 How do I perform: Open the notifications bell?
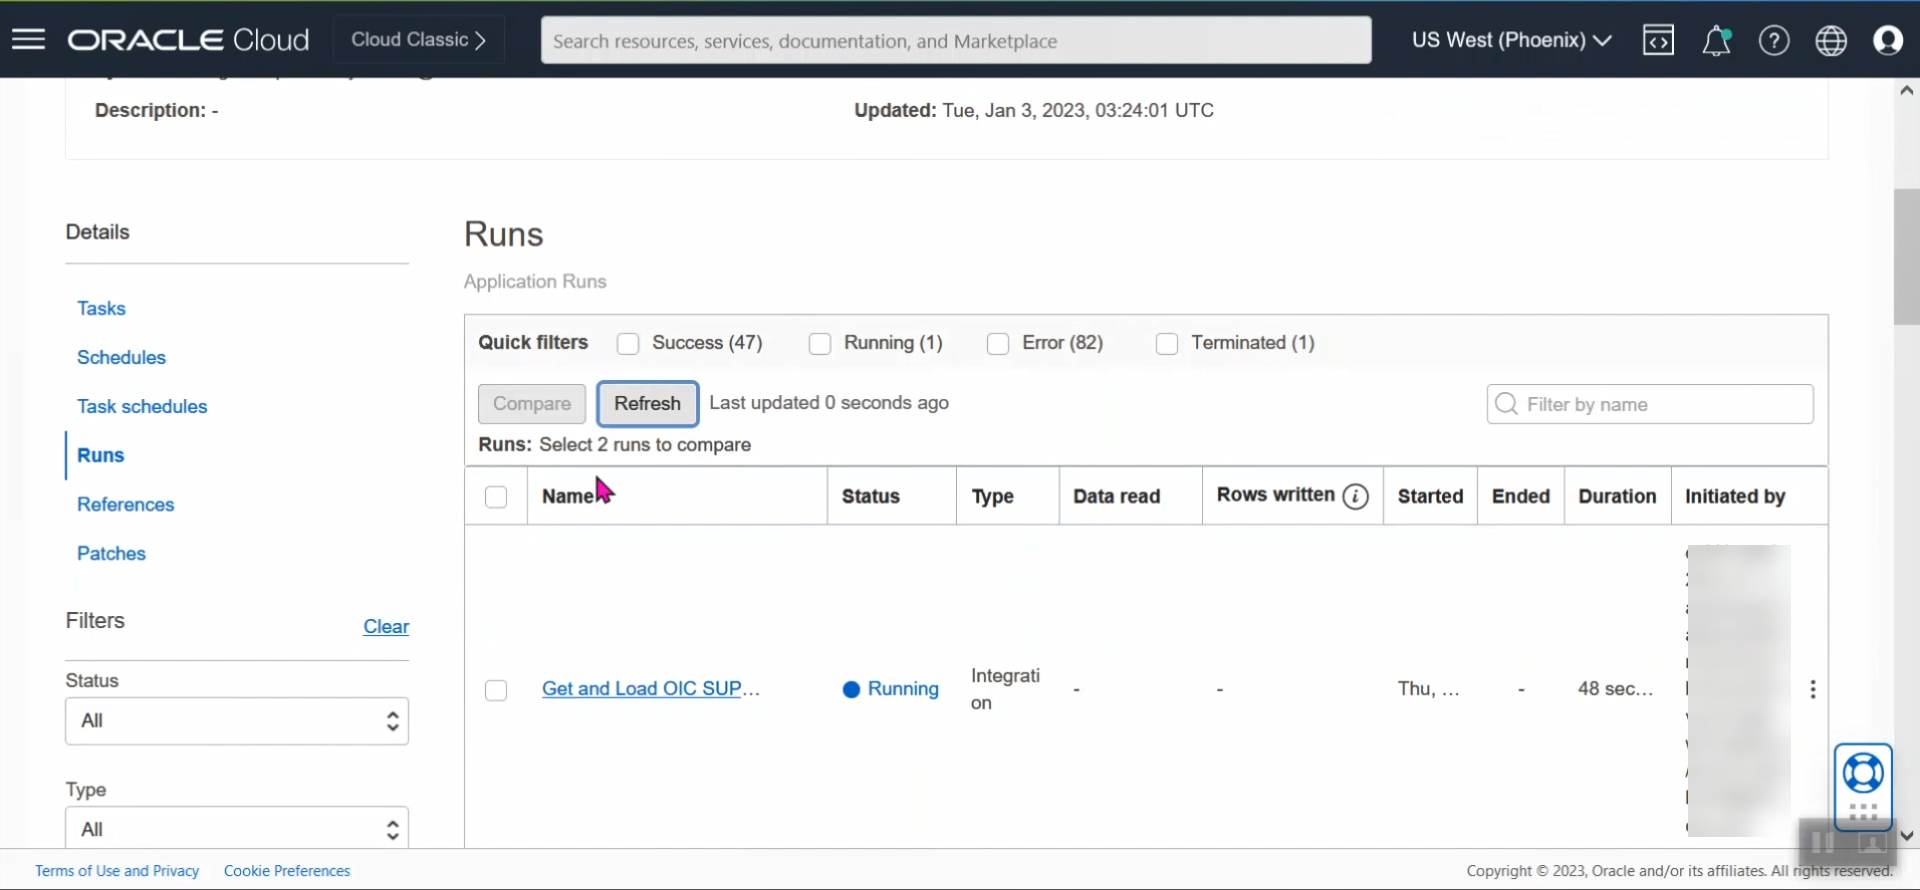[1716, 40]
